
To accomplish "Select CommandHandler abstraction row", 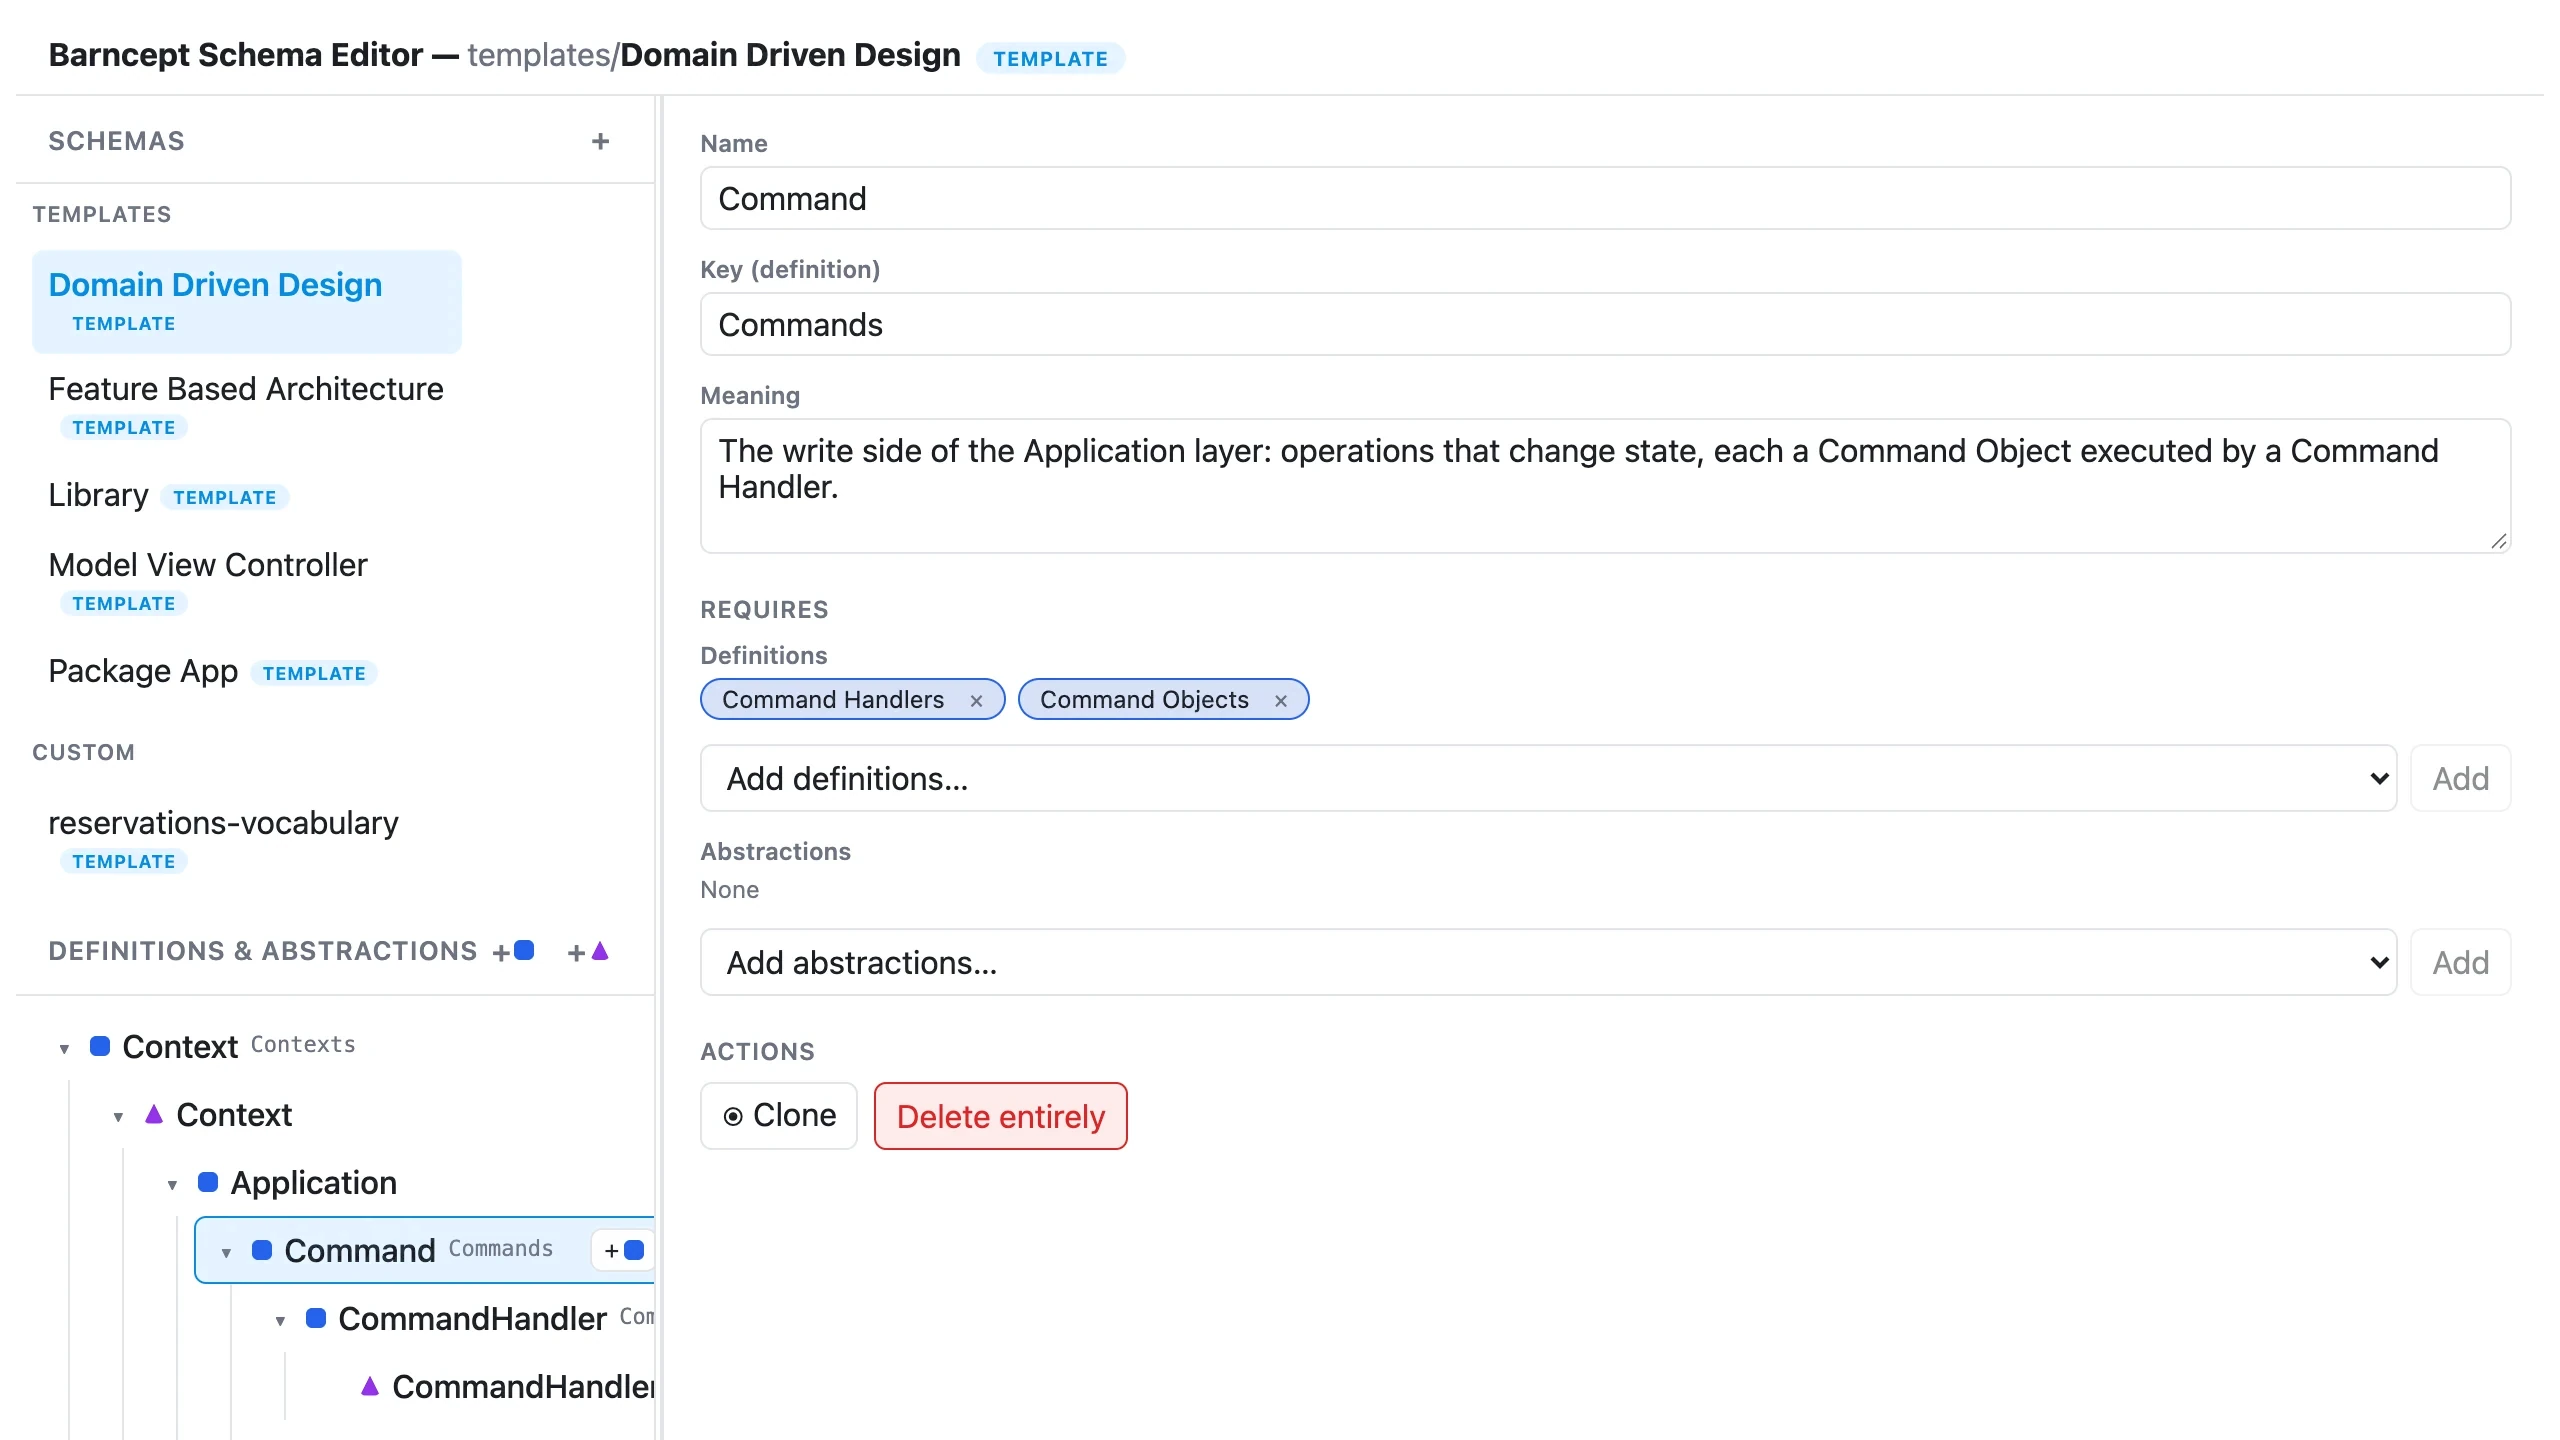I will [523, 1386].
